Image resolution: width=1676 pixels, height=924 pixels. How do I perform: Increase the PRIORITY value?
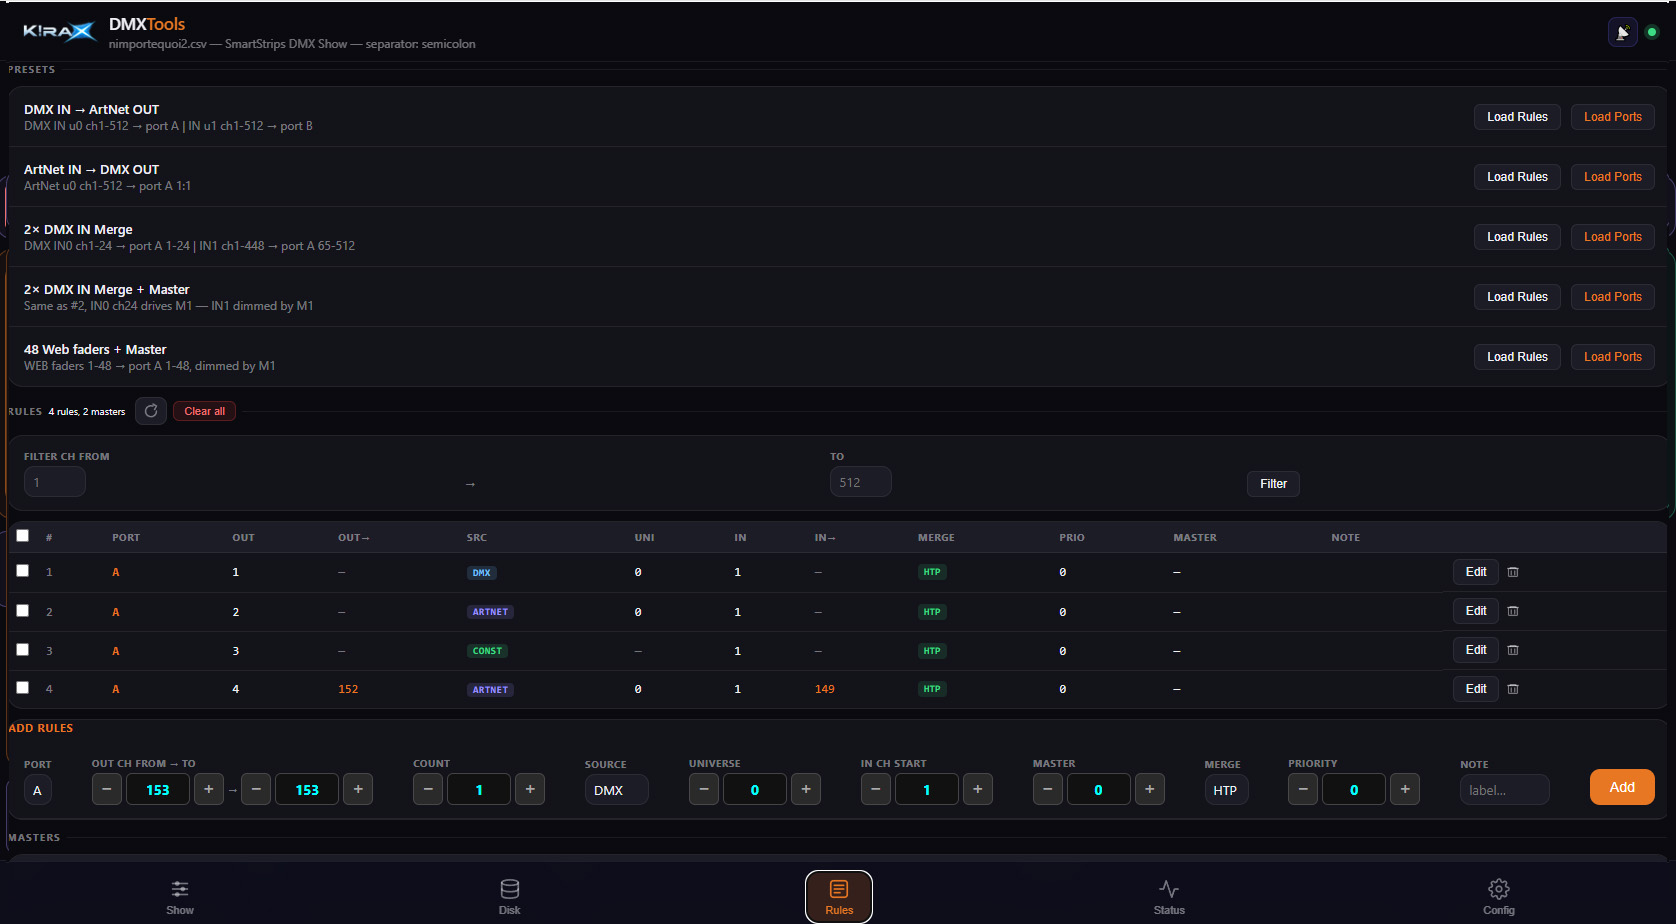coord(1405,789)
